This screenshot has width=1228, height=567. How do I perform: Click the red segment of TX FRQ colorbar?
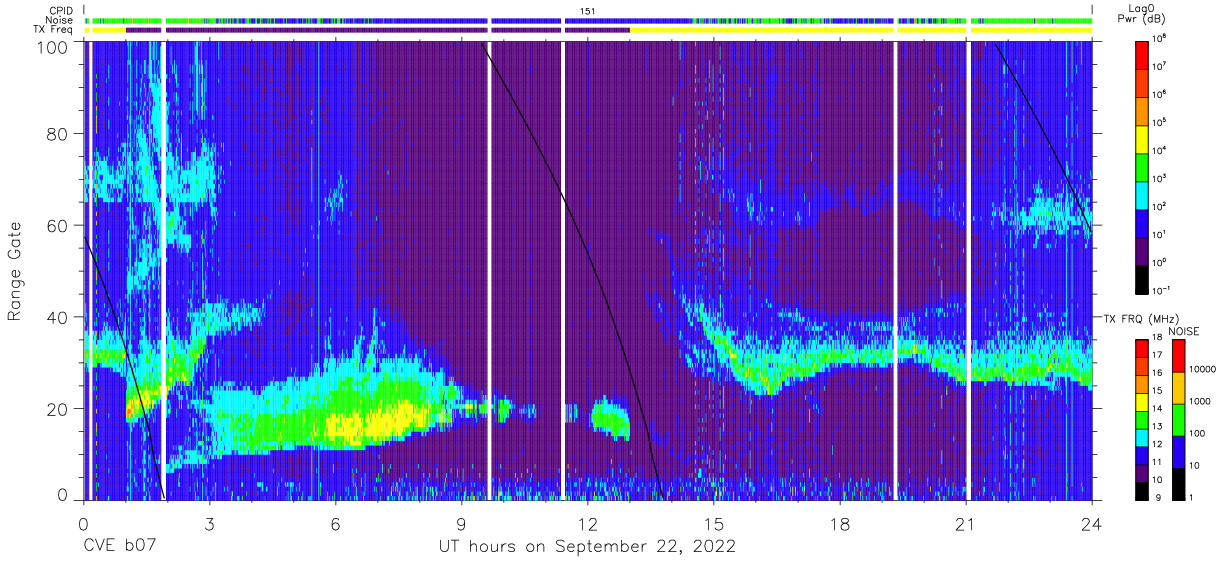coord(1142,347)
